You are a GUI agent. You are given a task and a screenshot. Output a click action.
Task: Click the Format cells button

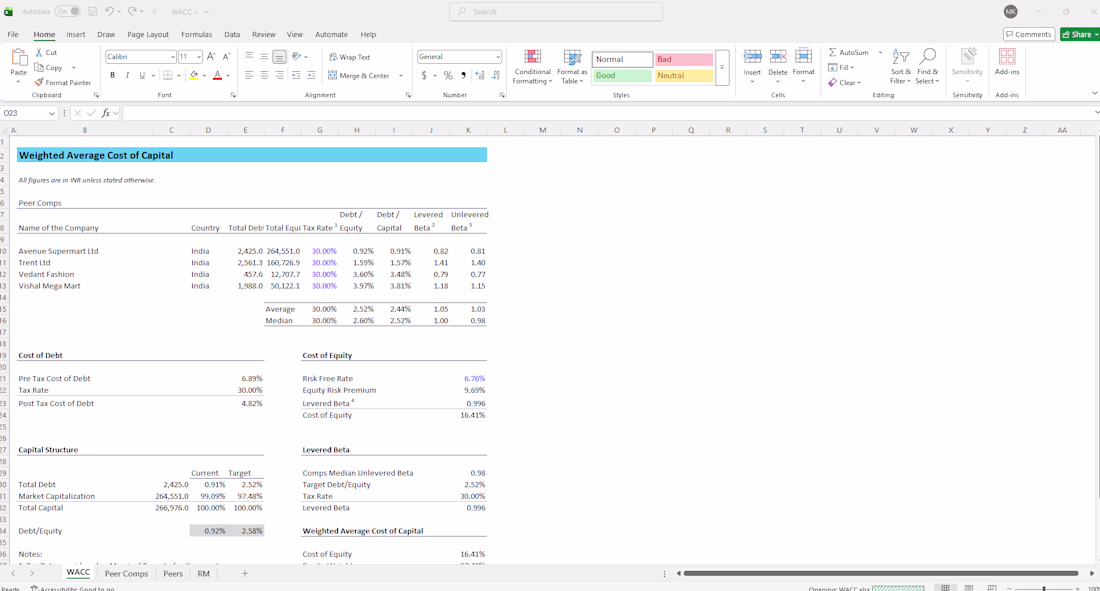[x=803, y=63]
